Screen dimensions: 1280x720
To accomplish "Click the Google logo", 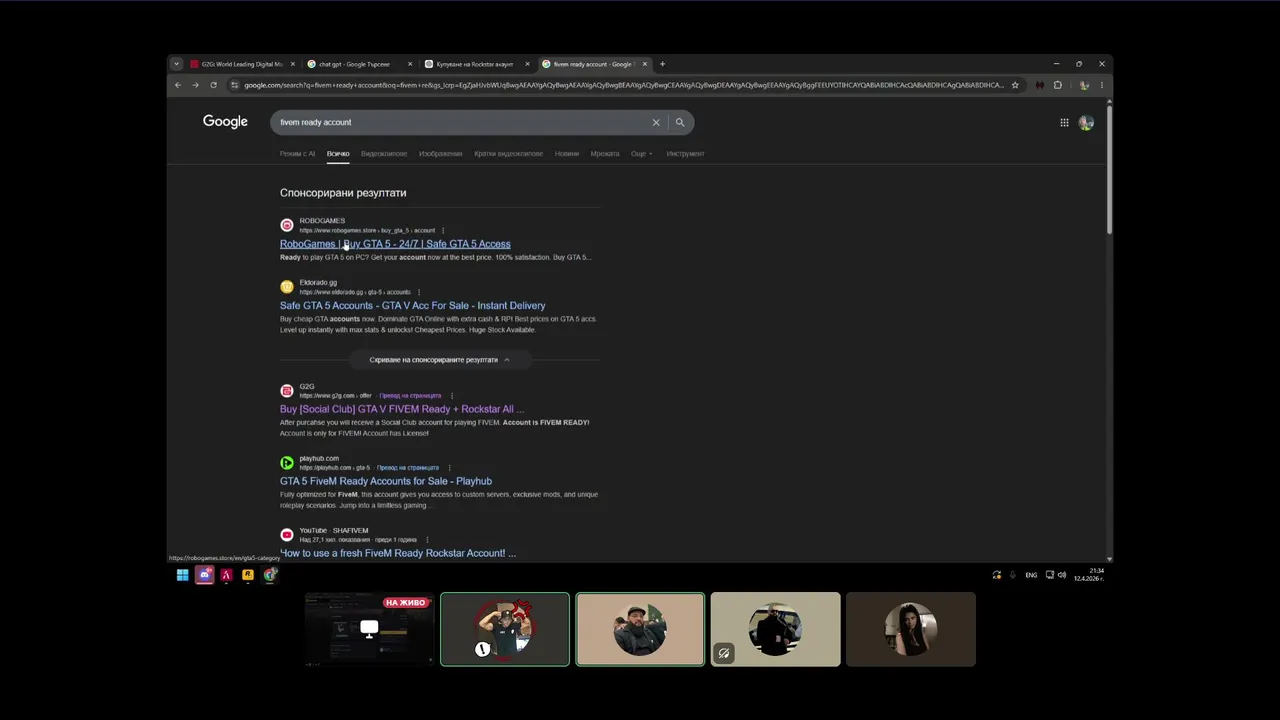I will [225, 121].
